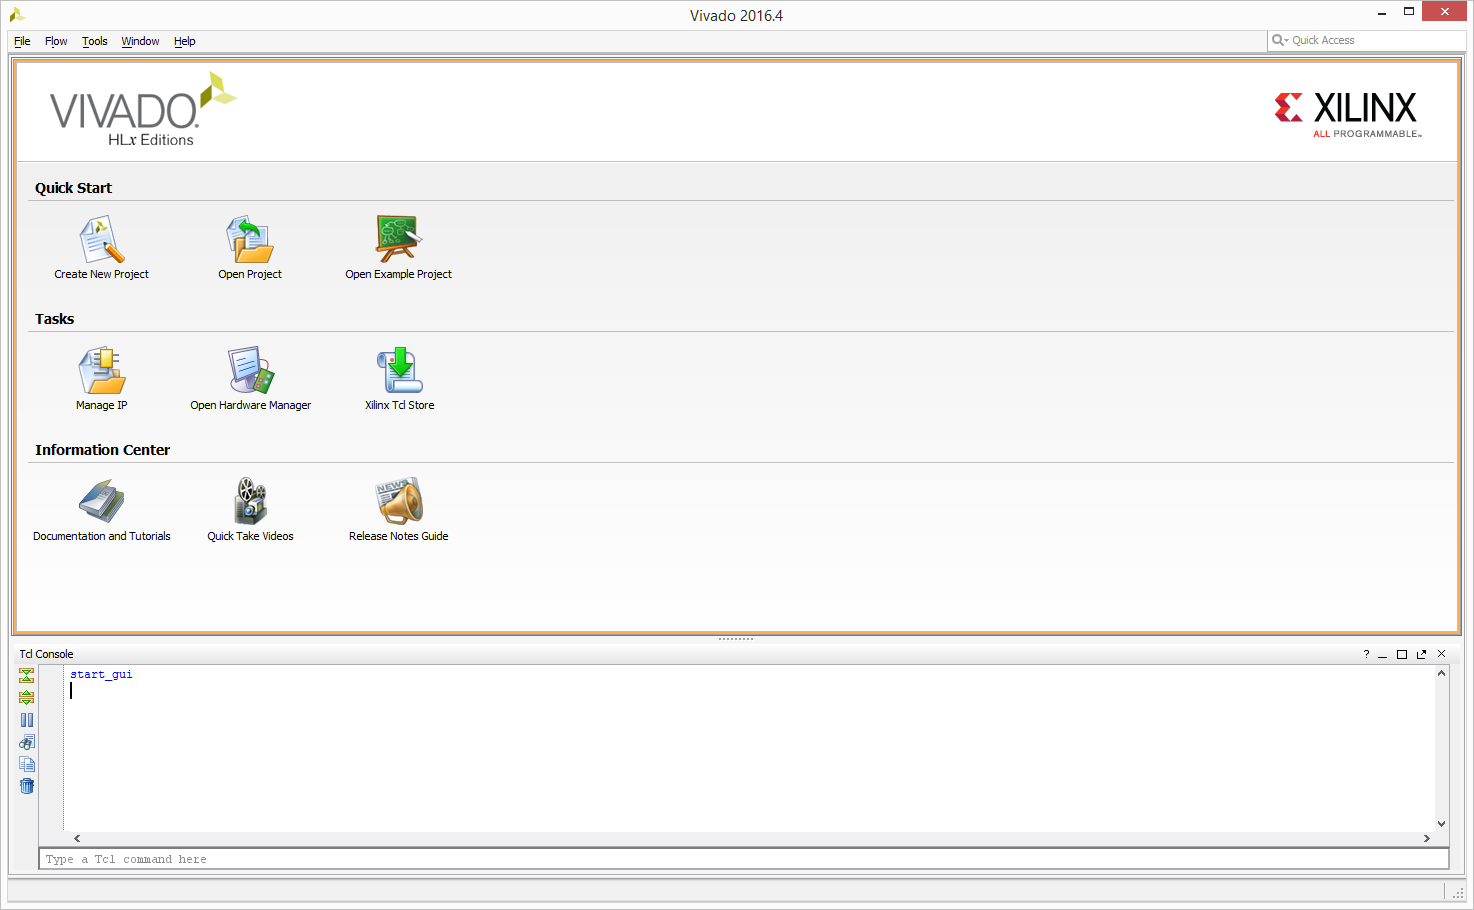Start Open Hardware Manager icon
The width and height of the screenshot is (1474, 910).
[x=250, y=370]
